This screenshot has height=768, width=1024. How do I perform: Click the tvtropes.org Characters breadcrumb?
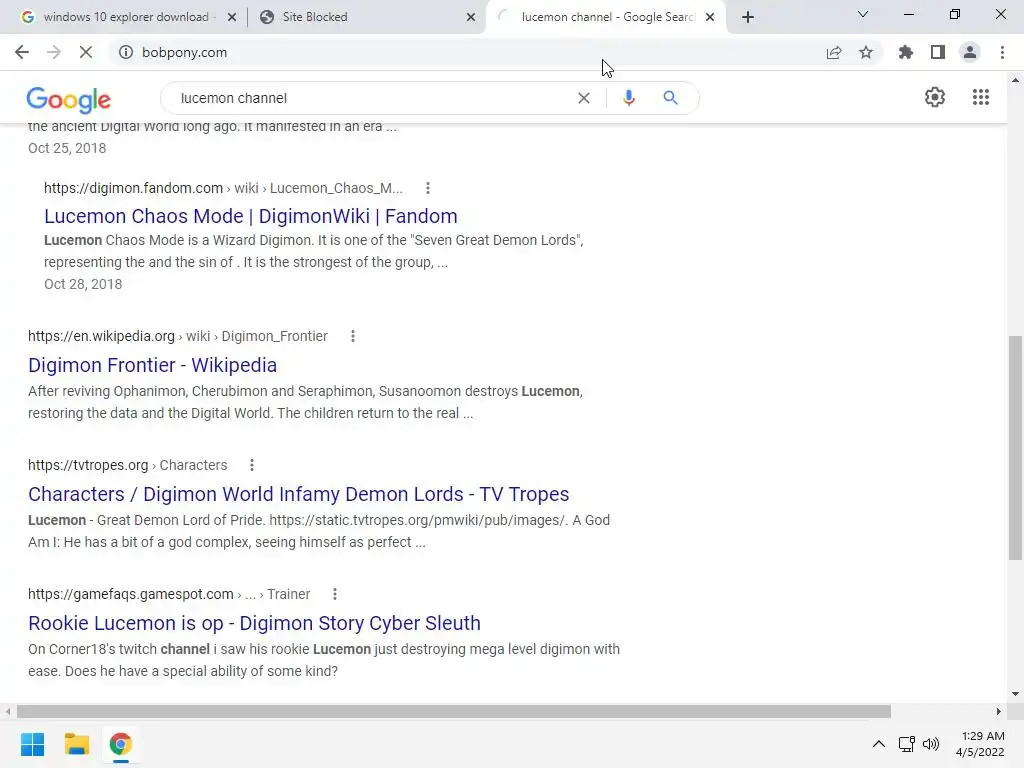127,465
